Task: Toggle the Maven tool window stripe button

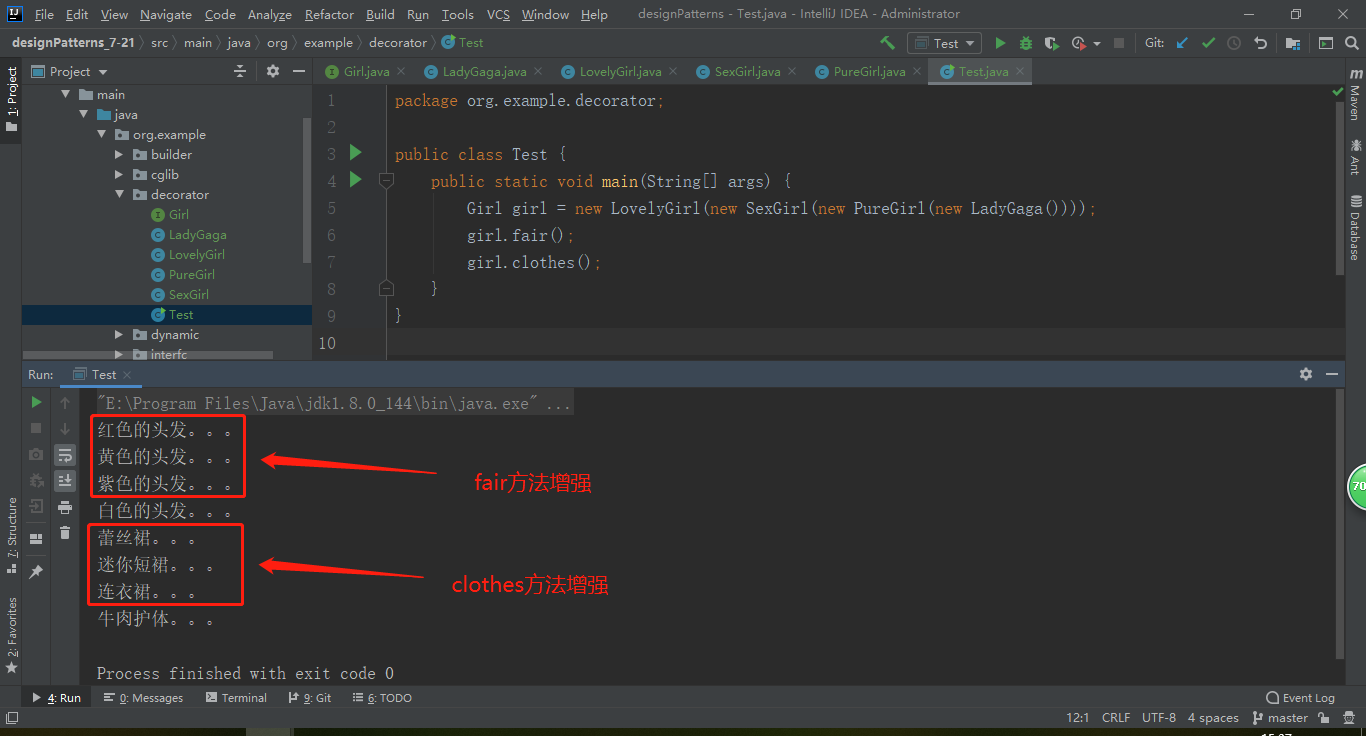Action: [1355, 95]
